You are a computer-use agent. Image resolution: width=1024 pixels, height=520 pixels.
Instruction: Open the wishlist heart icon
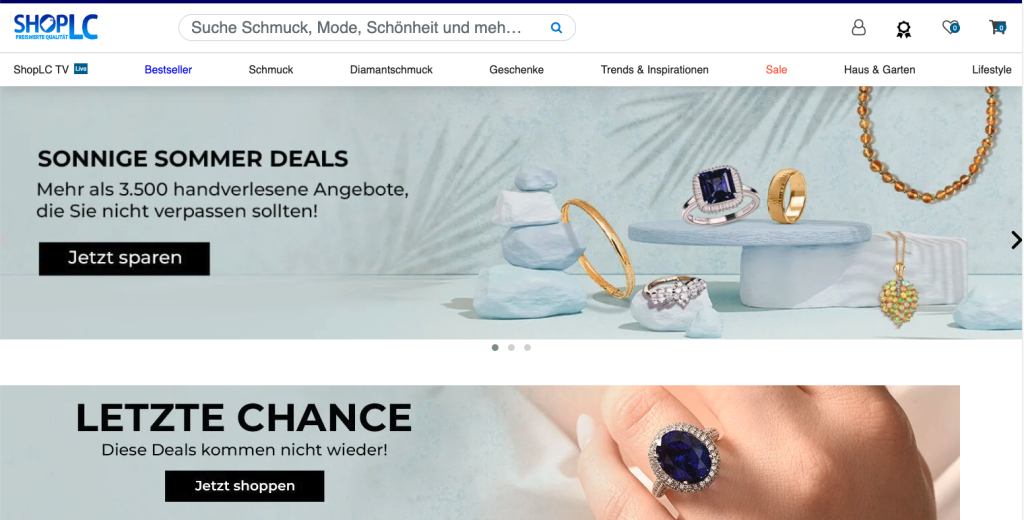click(x=950, y=27)
